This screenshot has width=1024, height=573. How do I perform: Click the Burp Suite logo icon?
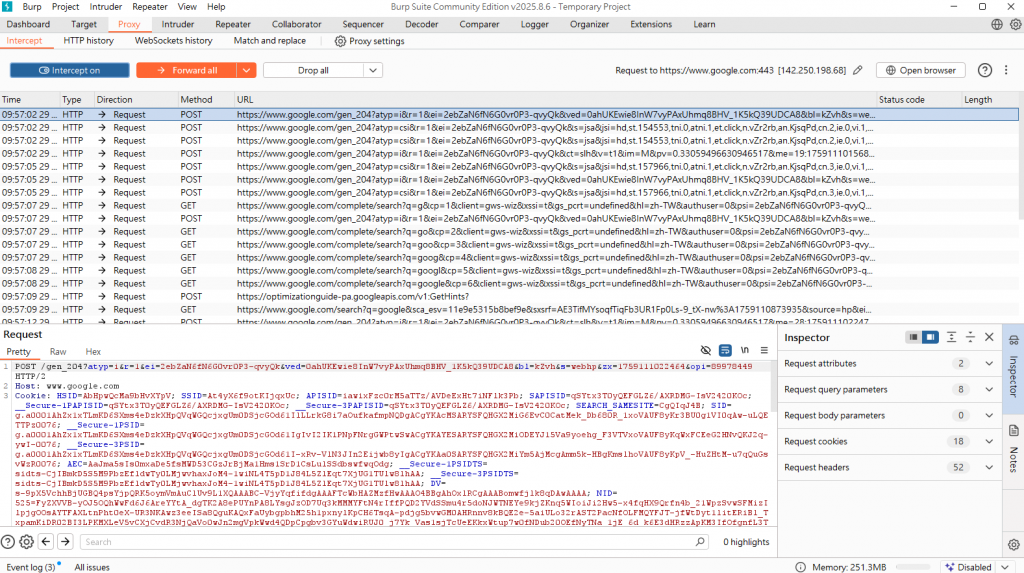7,7
